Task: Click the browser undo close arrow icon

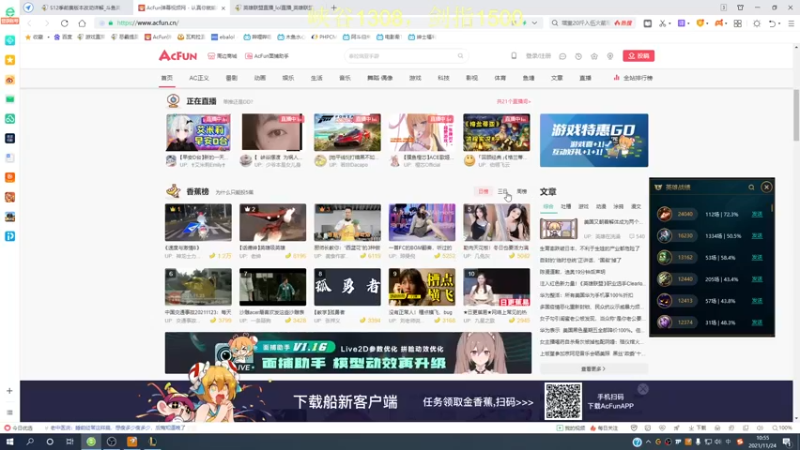Action: [772, 23]
